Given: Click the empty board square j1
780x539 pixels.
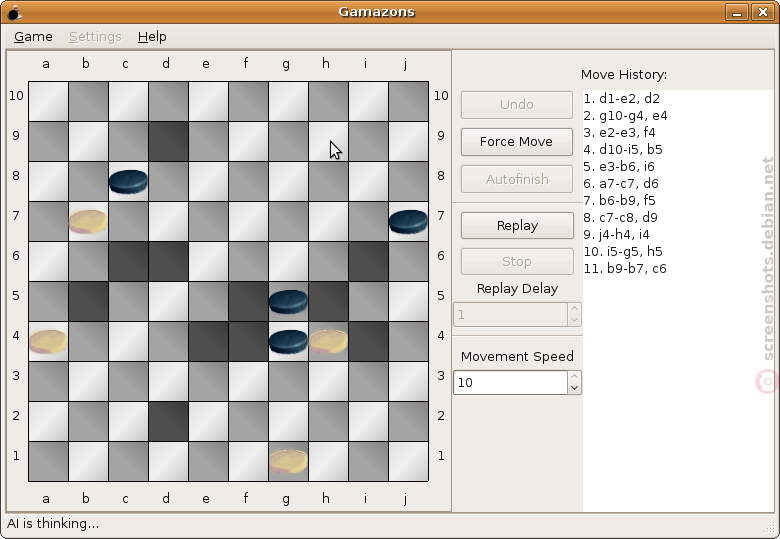Looking at the screenshot, I should point(408,461).
